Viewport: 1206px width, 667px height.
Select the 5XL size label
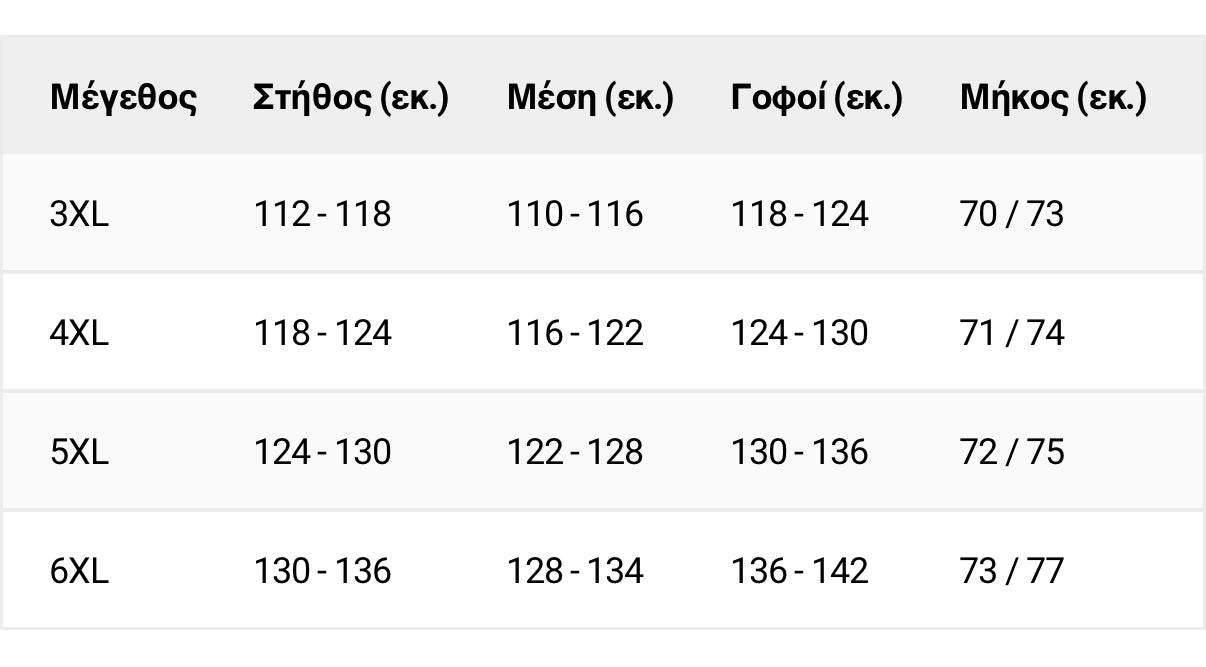[79, 452]
